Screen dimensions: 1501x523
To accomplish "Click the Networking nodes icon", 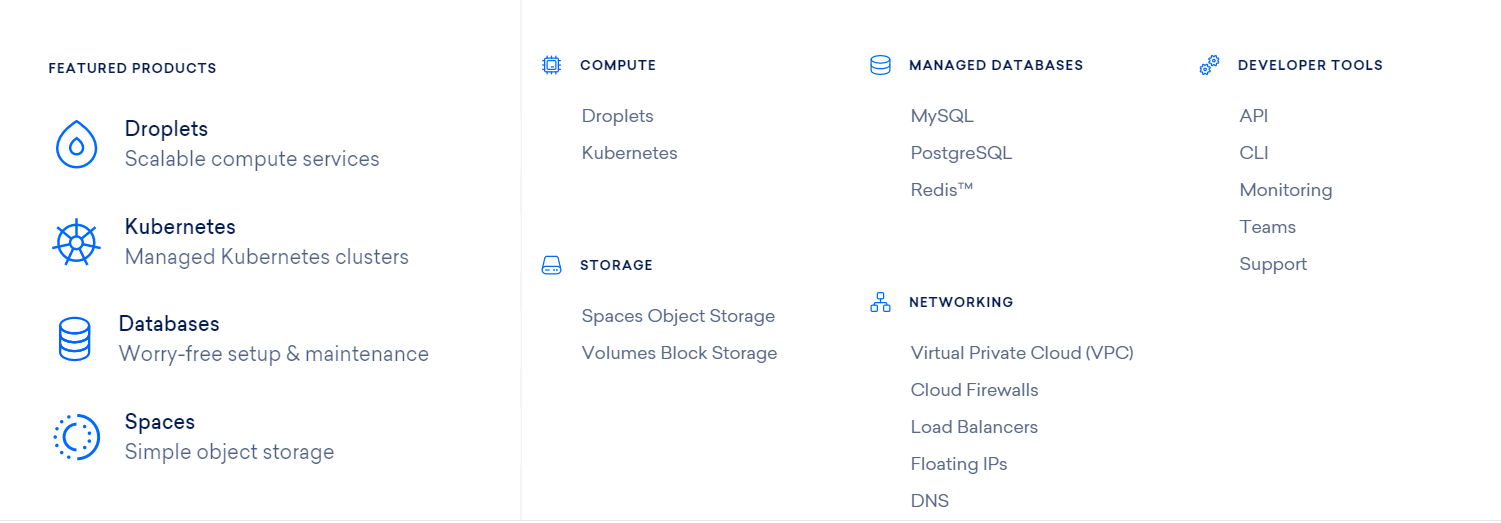I will pyautogui.click(x=880, y=302).
